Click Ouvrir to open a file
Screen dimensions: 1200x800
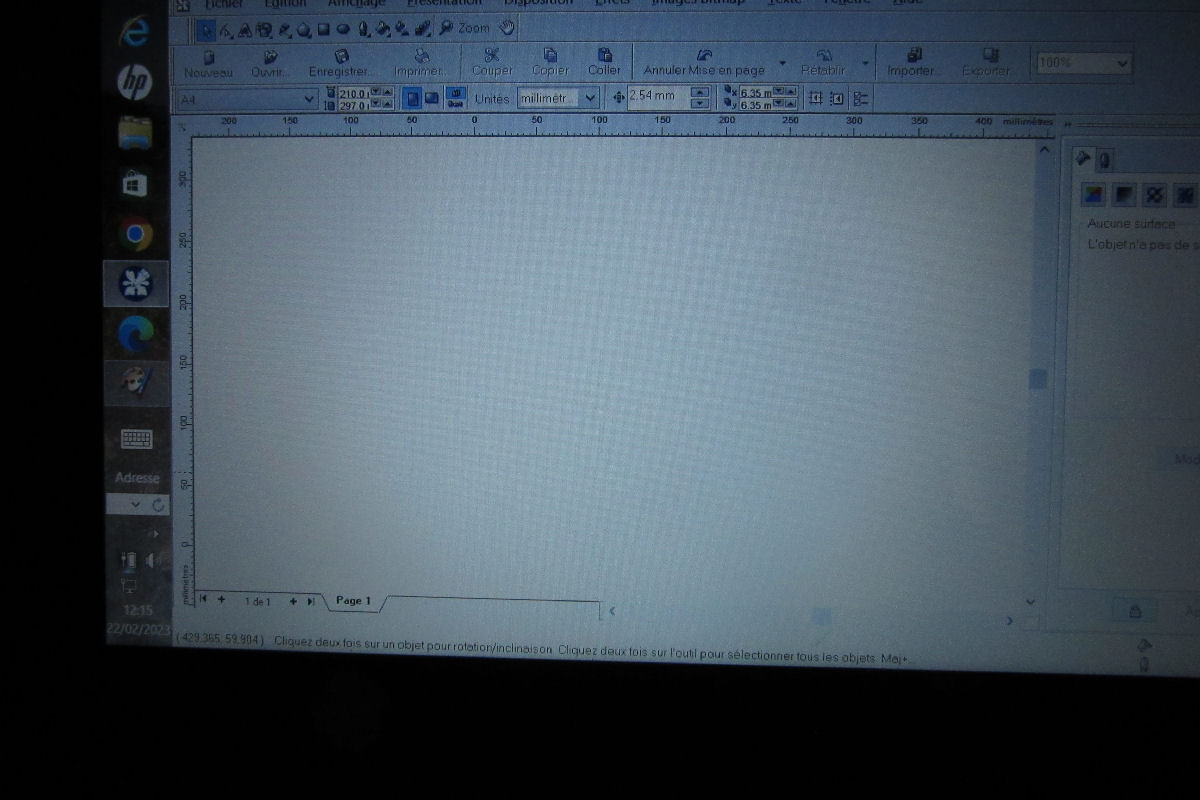tap(269, 64)
